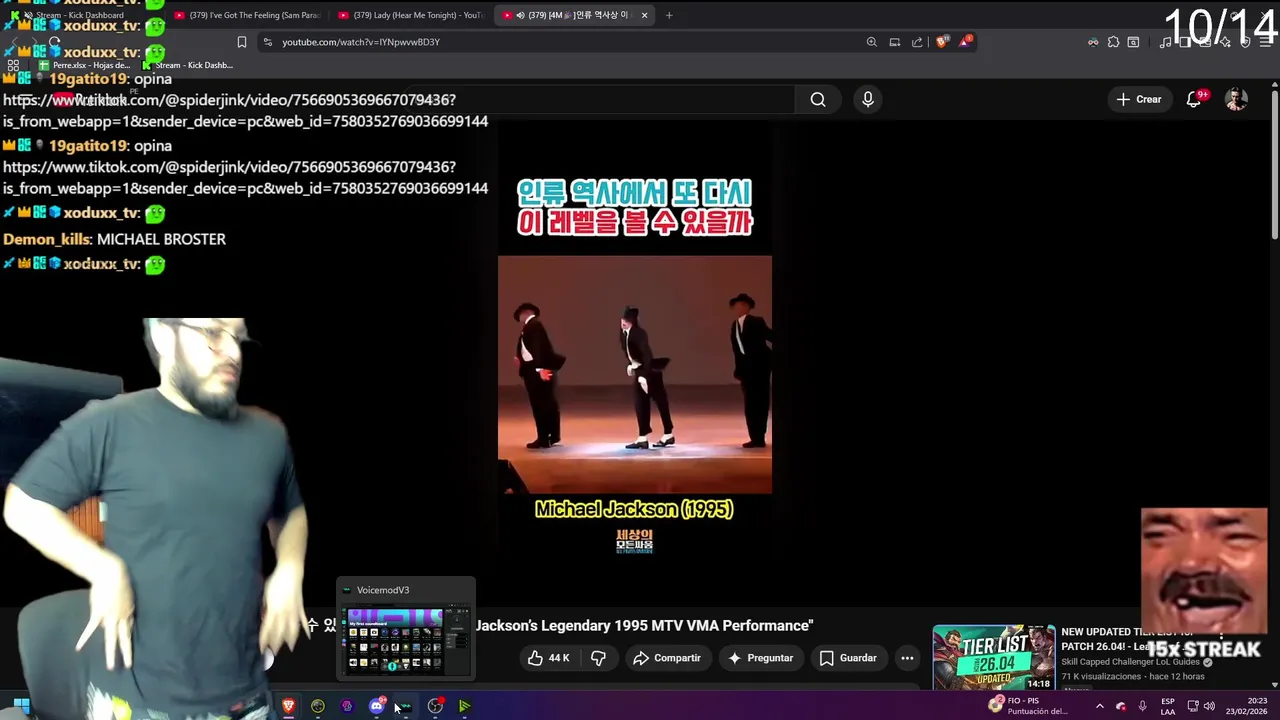Click the masked-face extension icon in toolbar
This screenshot has width=1280, height=720.
[1093, 42]
